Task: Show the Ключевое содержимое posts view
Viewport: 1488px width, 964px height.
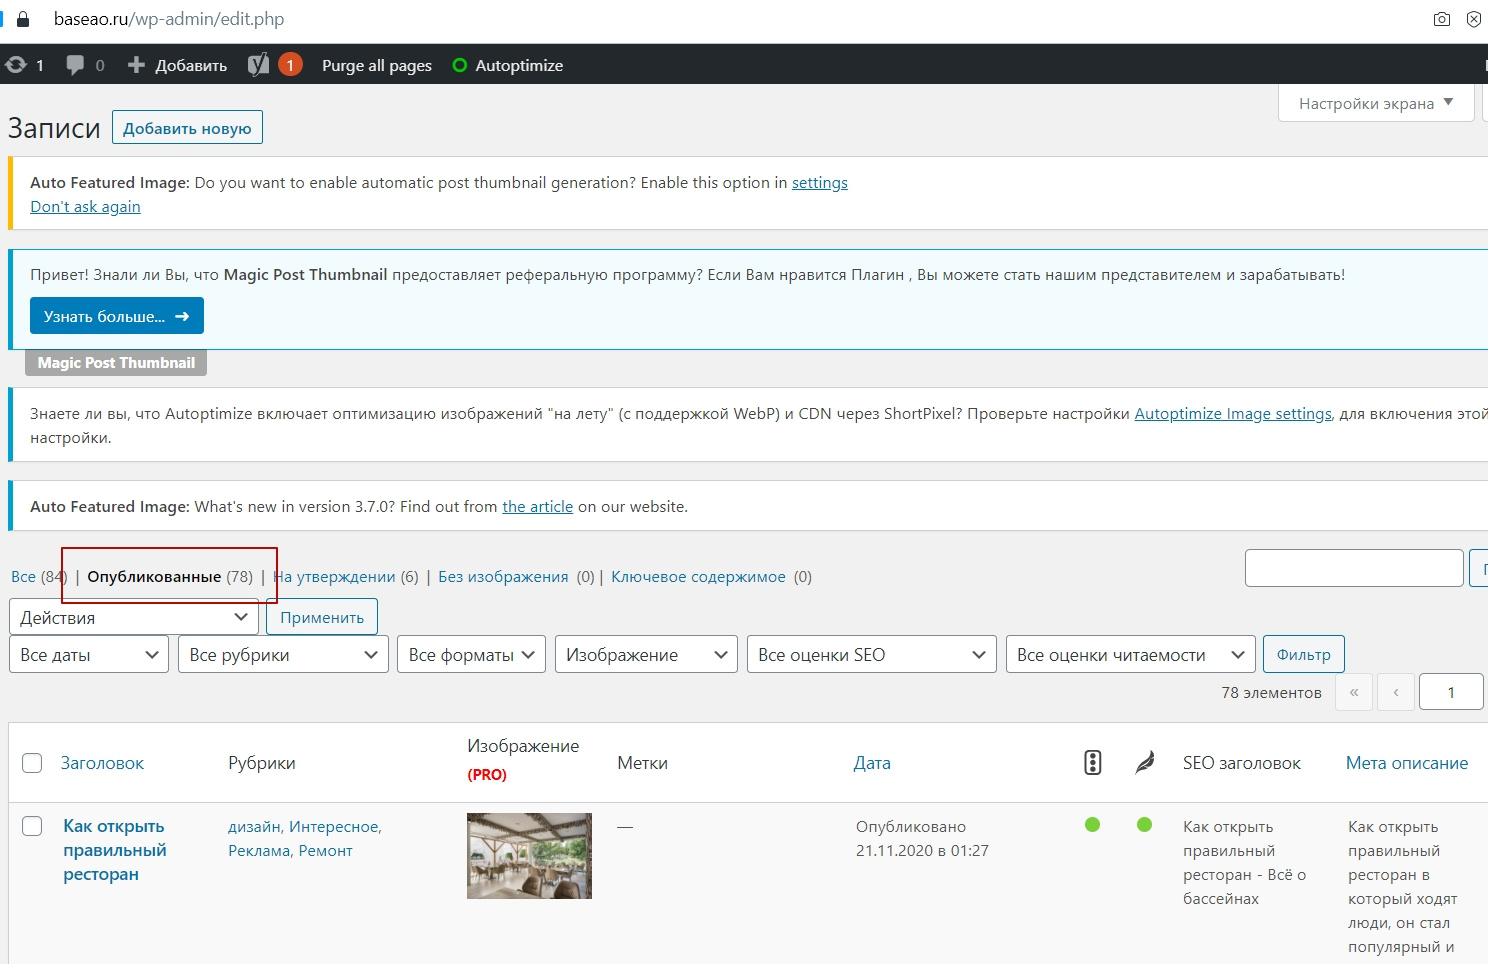Action: click(698, 577)
